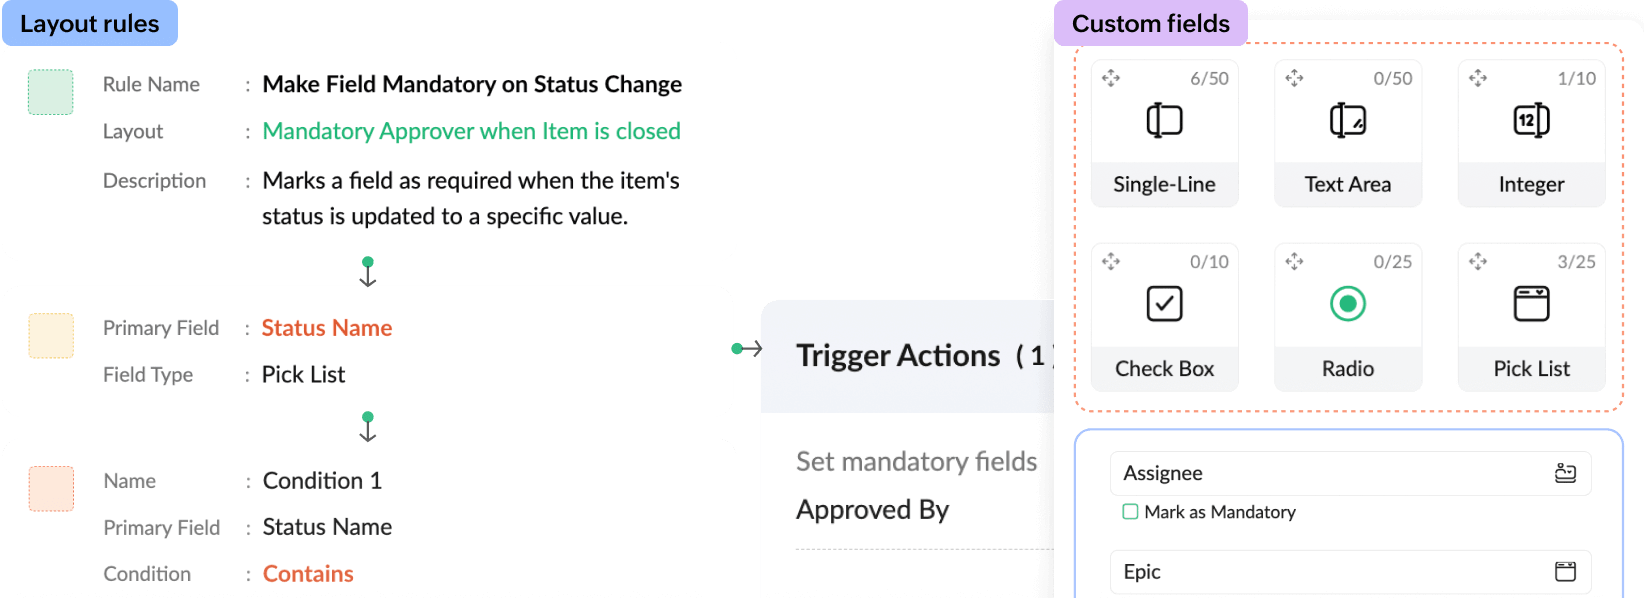The height and width of the screenshot is (598, 1644).
Task: Click the green swatch beside Rule Name
Action: (x=50, y=92)
